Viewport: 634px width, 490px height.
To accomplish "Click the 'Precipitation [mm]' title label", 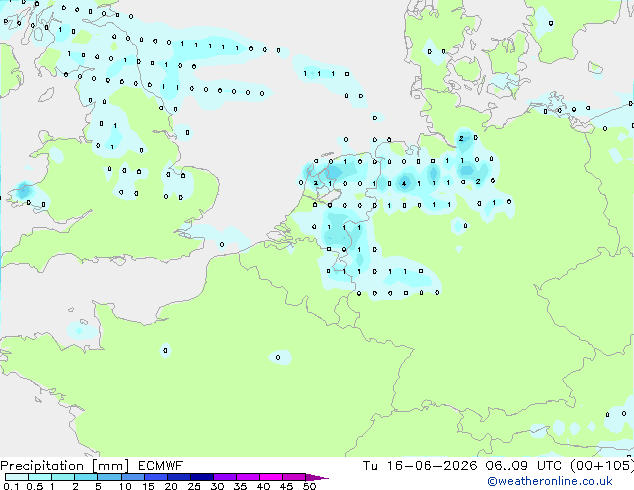I will [65, 466].
